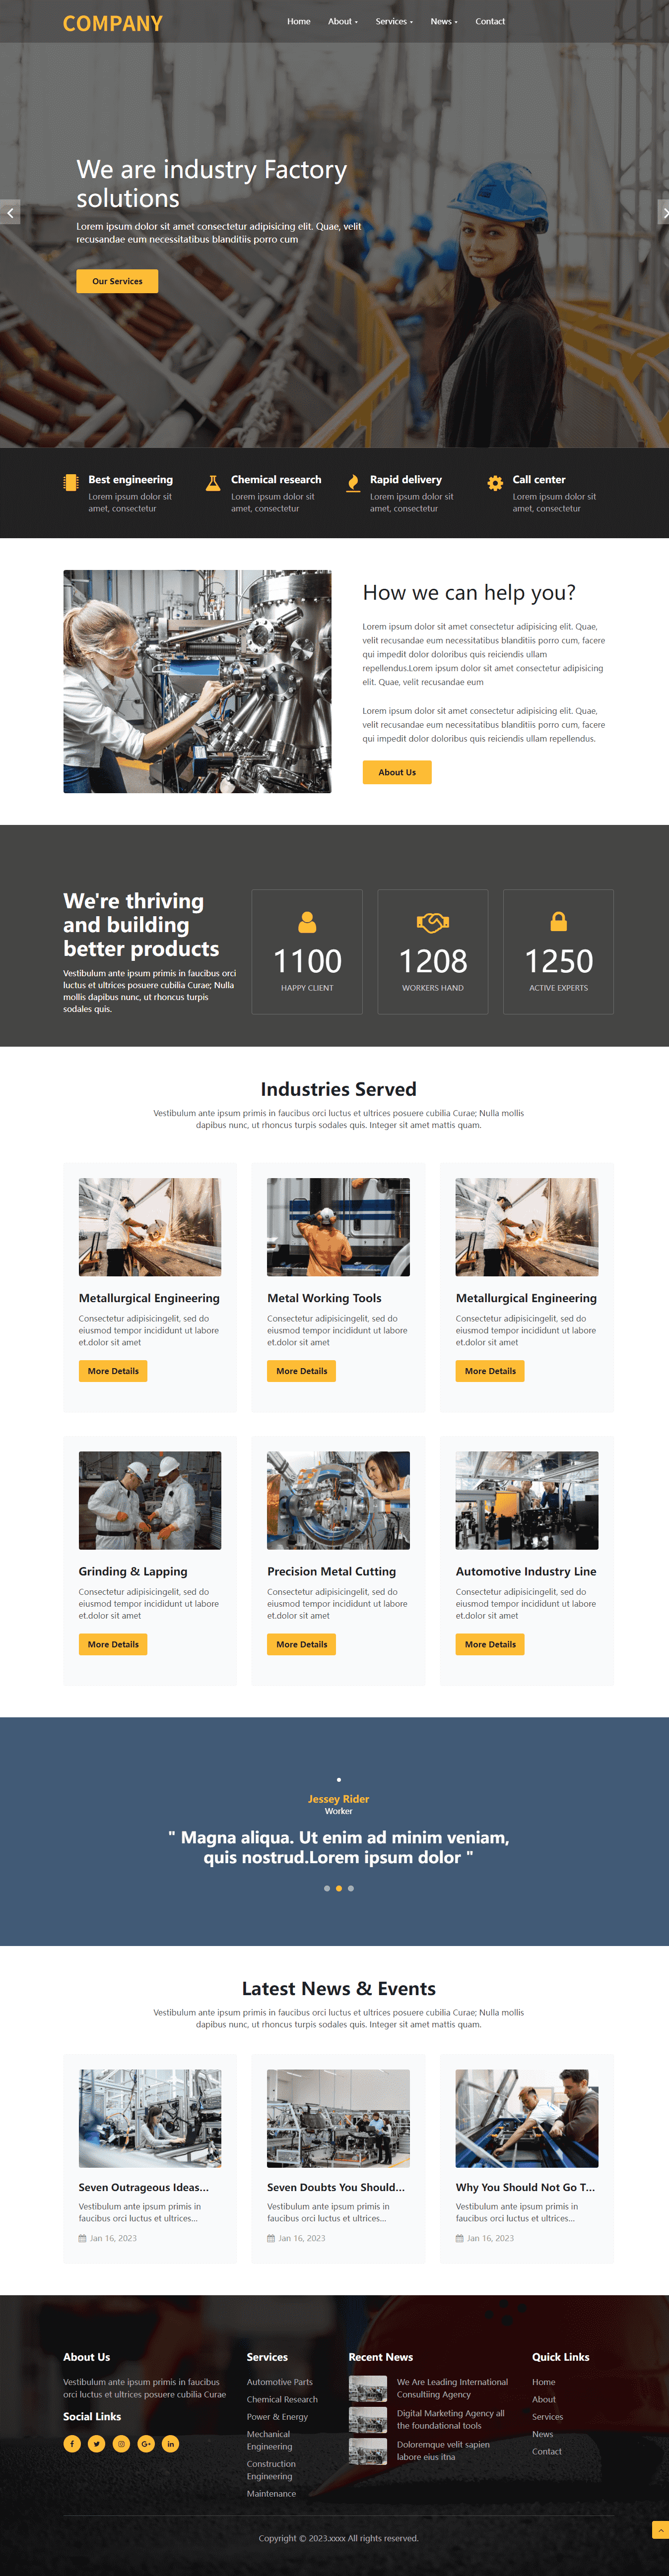Open Doloremque velit sapien news link
The height and width of the screenshot is (2576, 669).
443,2450
